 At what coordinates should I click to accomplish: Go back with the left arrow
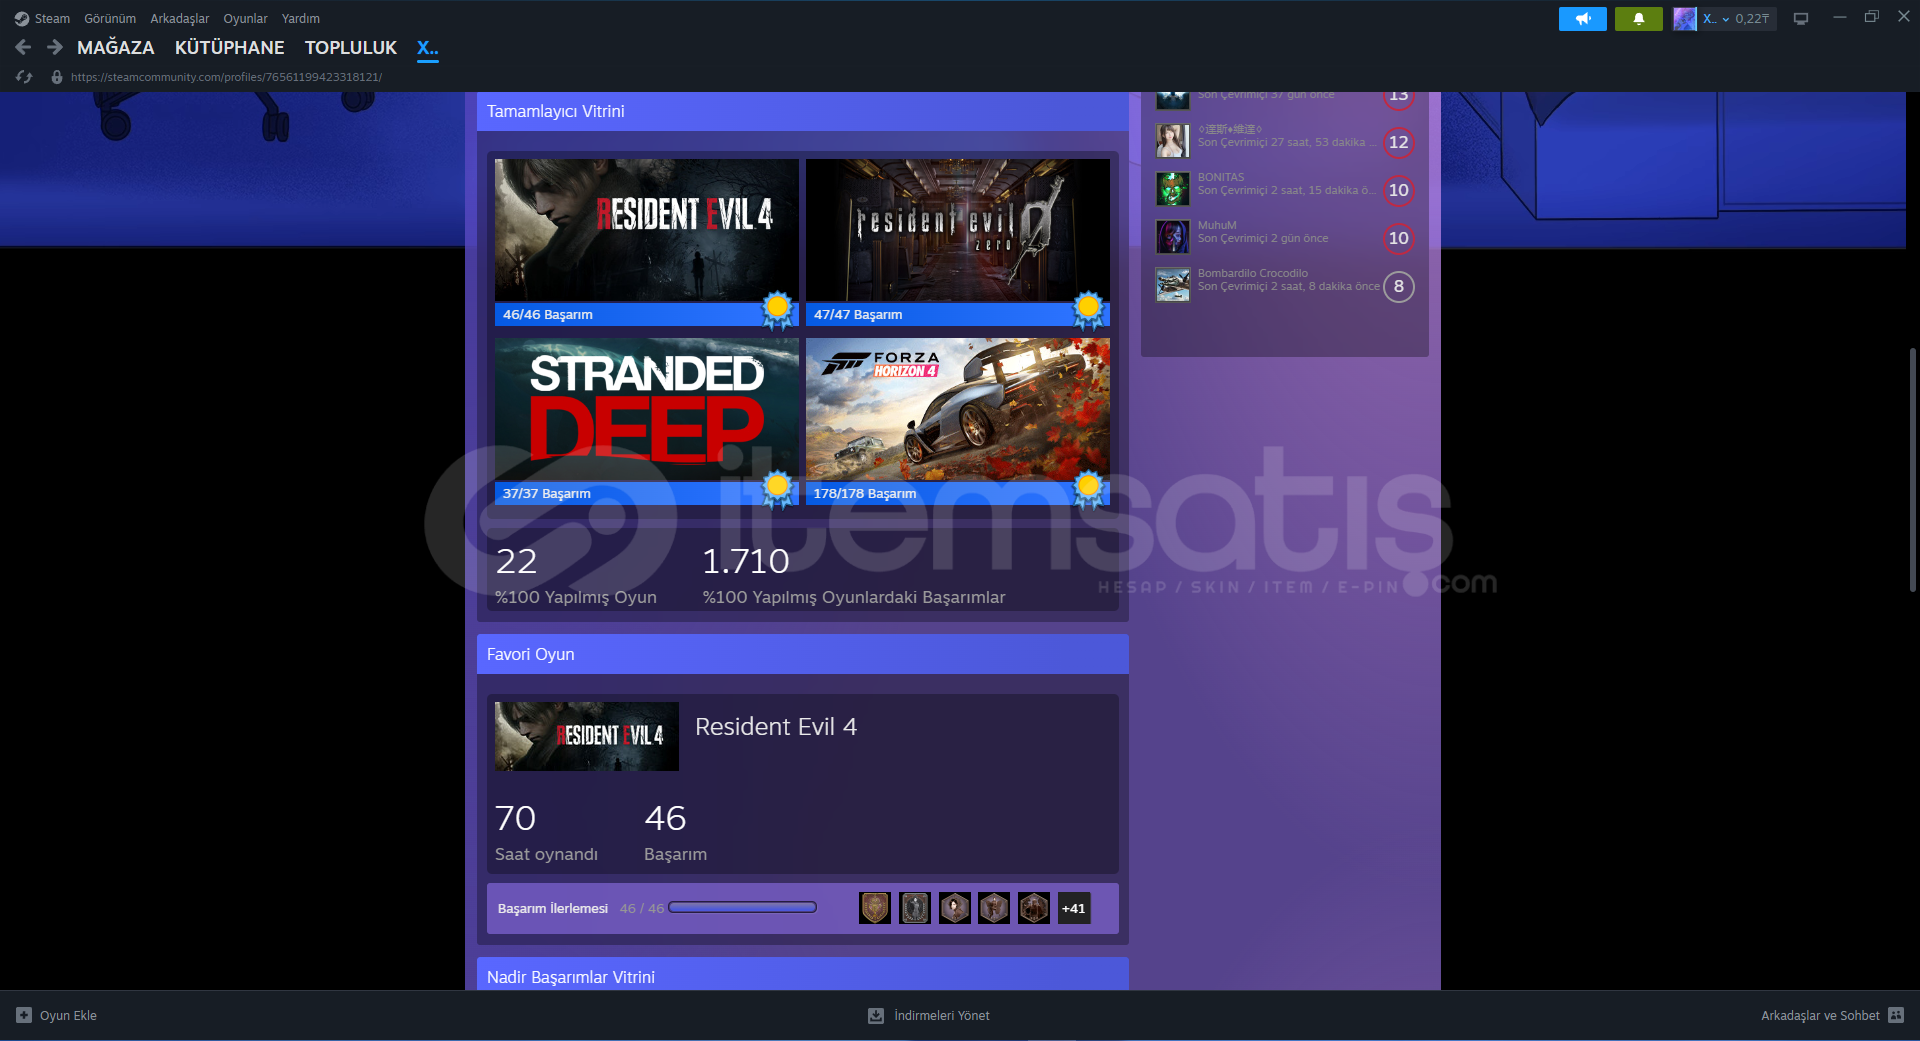23,47
